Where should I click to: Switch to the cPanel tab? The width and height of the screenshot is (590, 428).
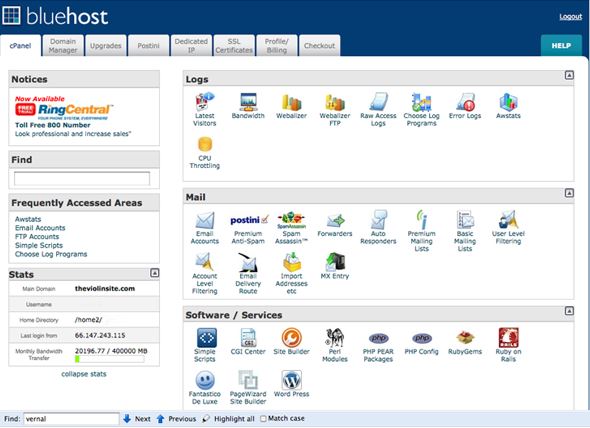pos(20,46)
